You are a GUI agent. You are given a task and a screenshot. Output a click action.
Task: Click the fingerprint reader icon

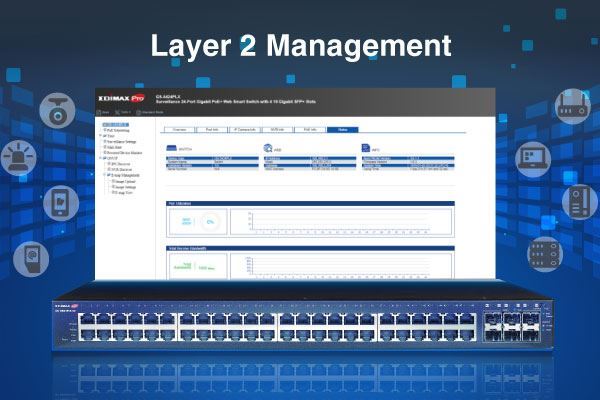30,257
